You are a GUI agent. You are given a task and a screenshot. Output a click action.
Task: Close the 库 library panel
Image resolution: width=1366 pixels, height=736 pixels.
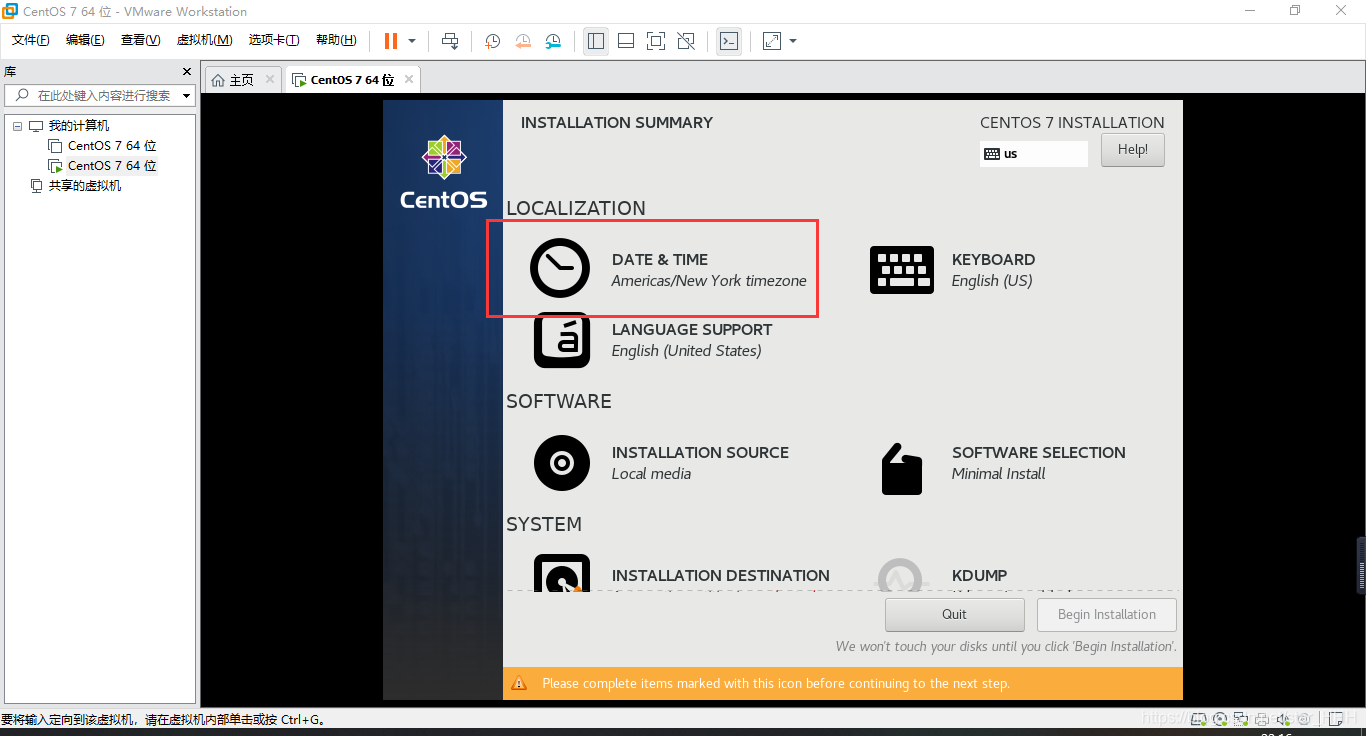tap(187, 72)
